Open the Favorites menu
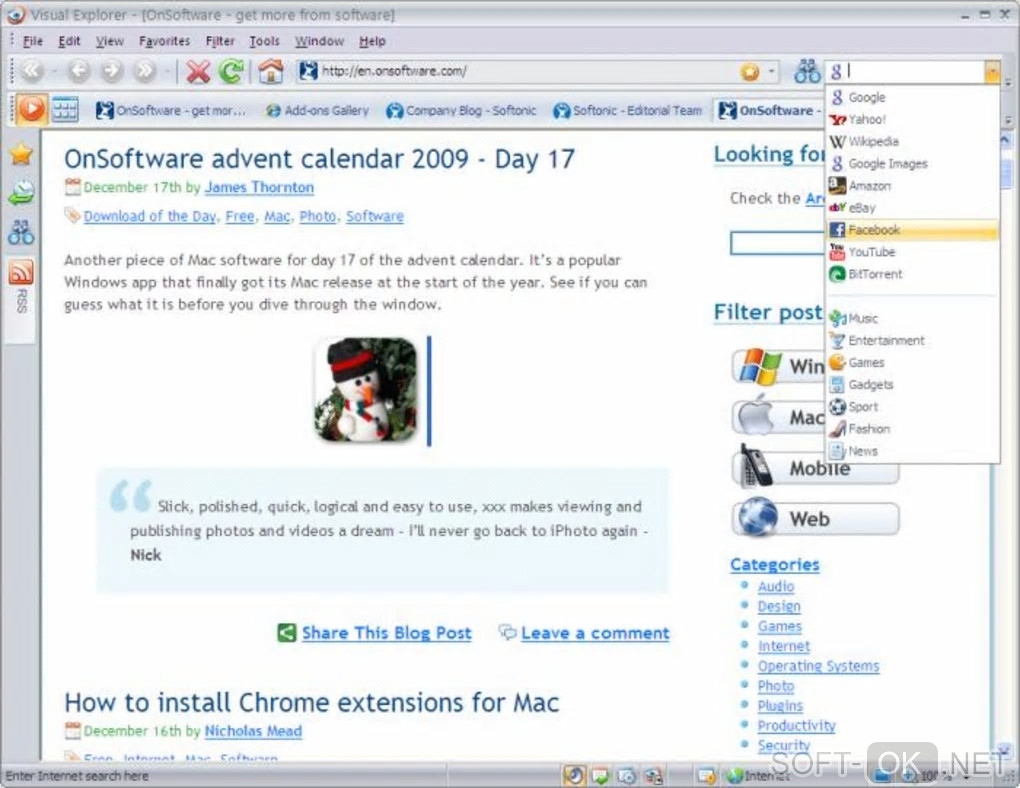1020x788 pixels. tap(165, 41)
